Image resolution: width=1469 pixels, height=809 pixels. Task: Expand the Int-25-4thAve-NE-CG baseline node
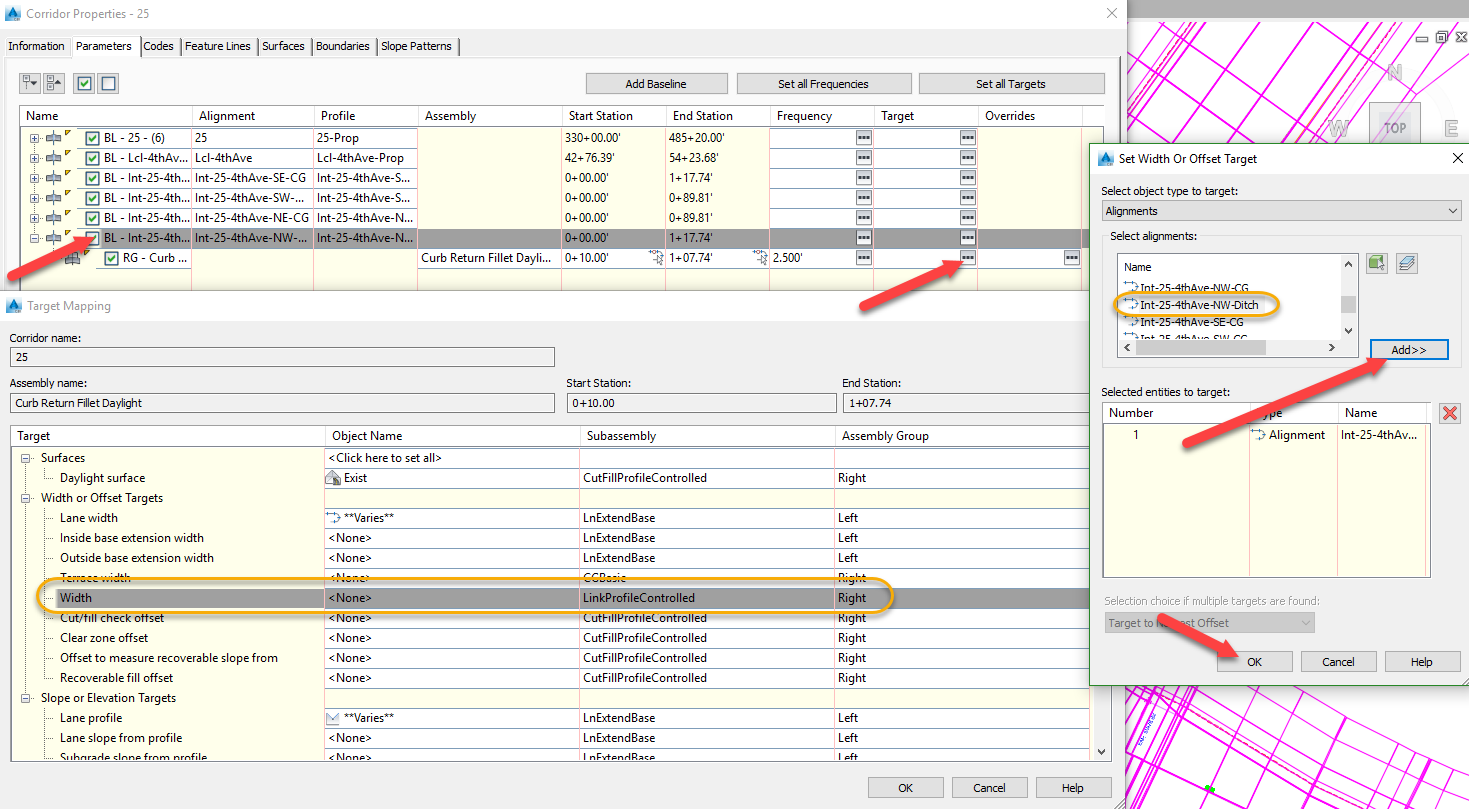tap(35, 218)
